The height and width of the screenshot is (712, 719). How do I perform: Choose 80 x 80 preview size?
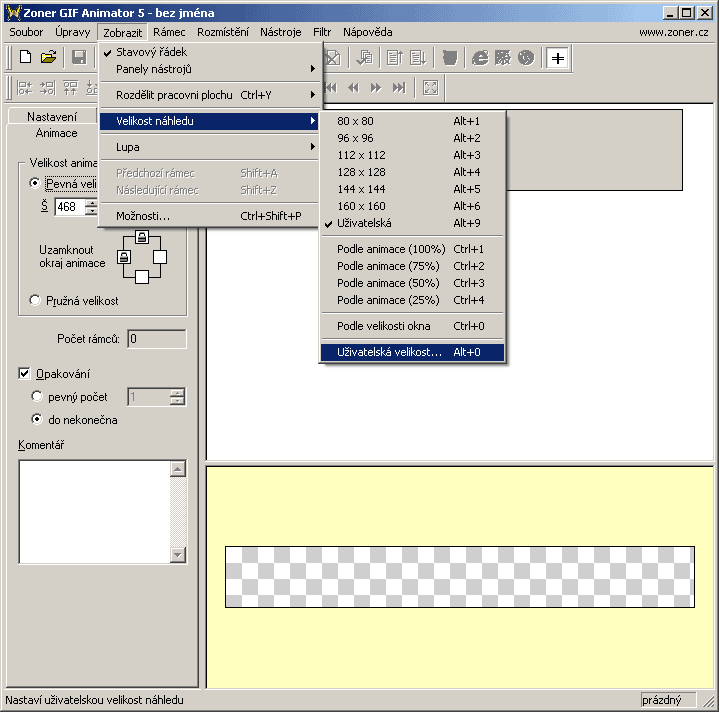point(412,121)
